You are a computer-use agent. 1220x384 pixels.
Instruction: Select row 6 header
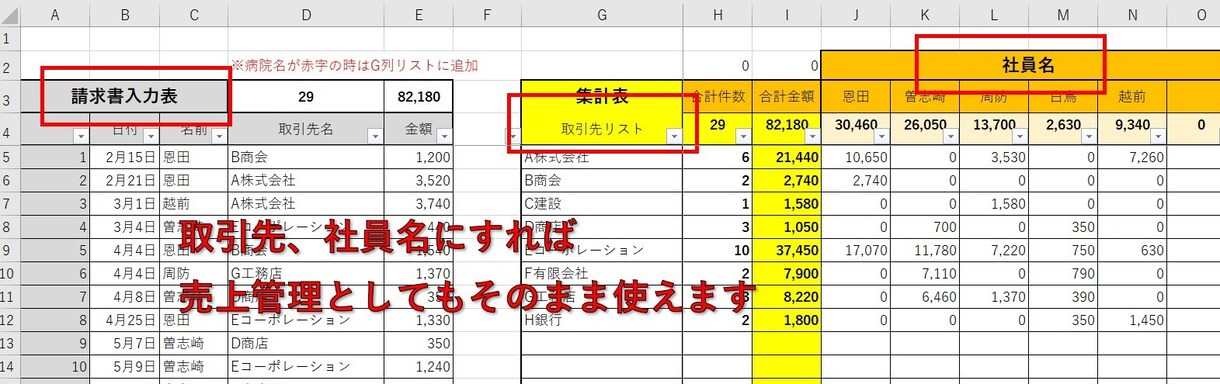(x=9, y=180)
